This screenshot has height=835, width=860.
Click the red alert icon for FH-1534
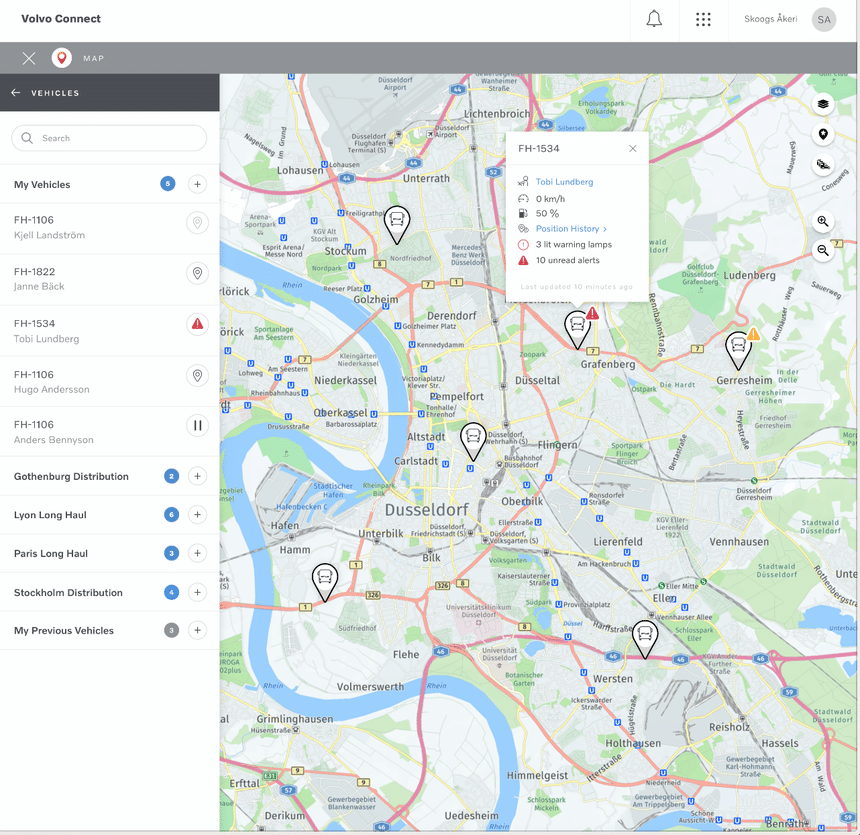[x=197, y=324]
